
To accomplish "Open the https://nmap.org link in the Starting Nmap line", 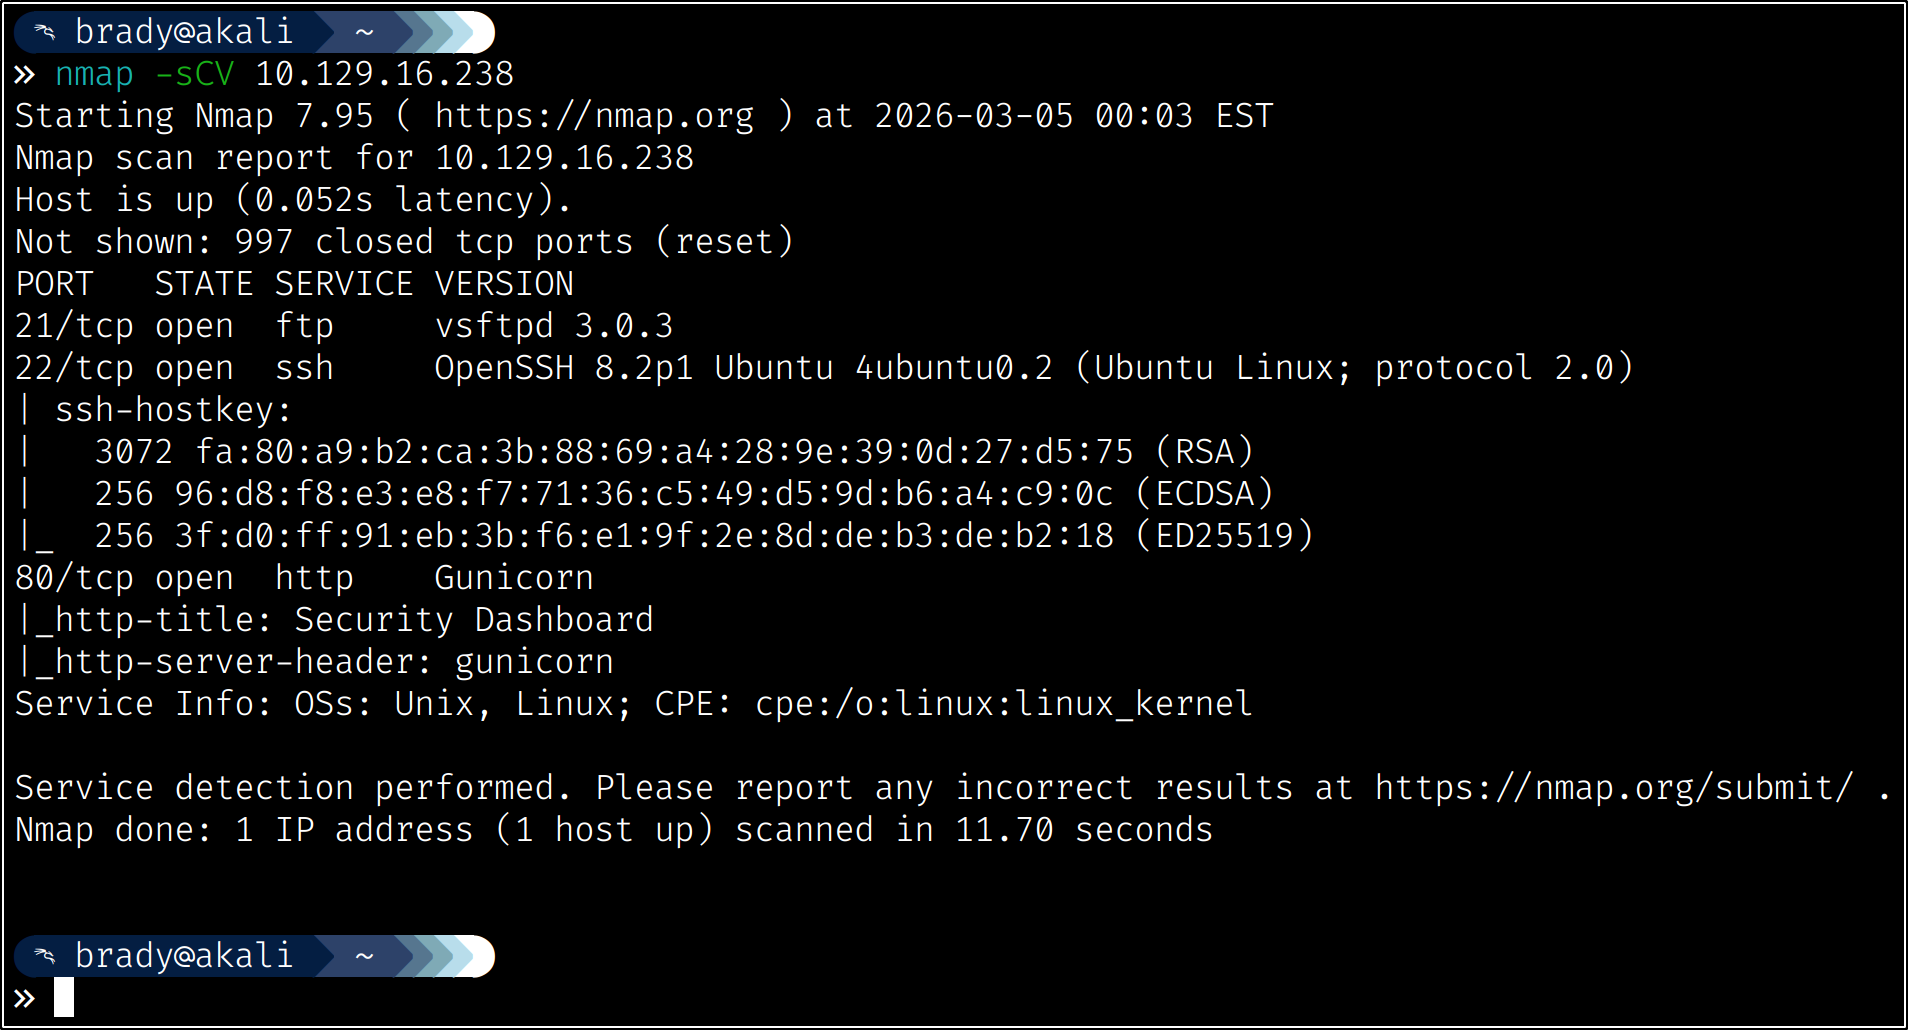I will 594,117.
